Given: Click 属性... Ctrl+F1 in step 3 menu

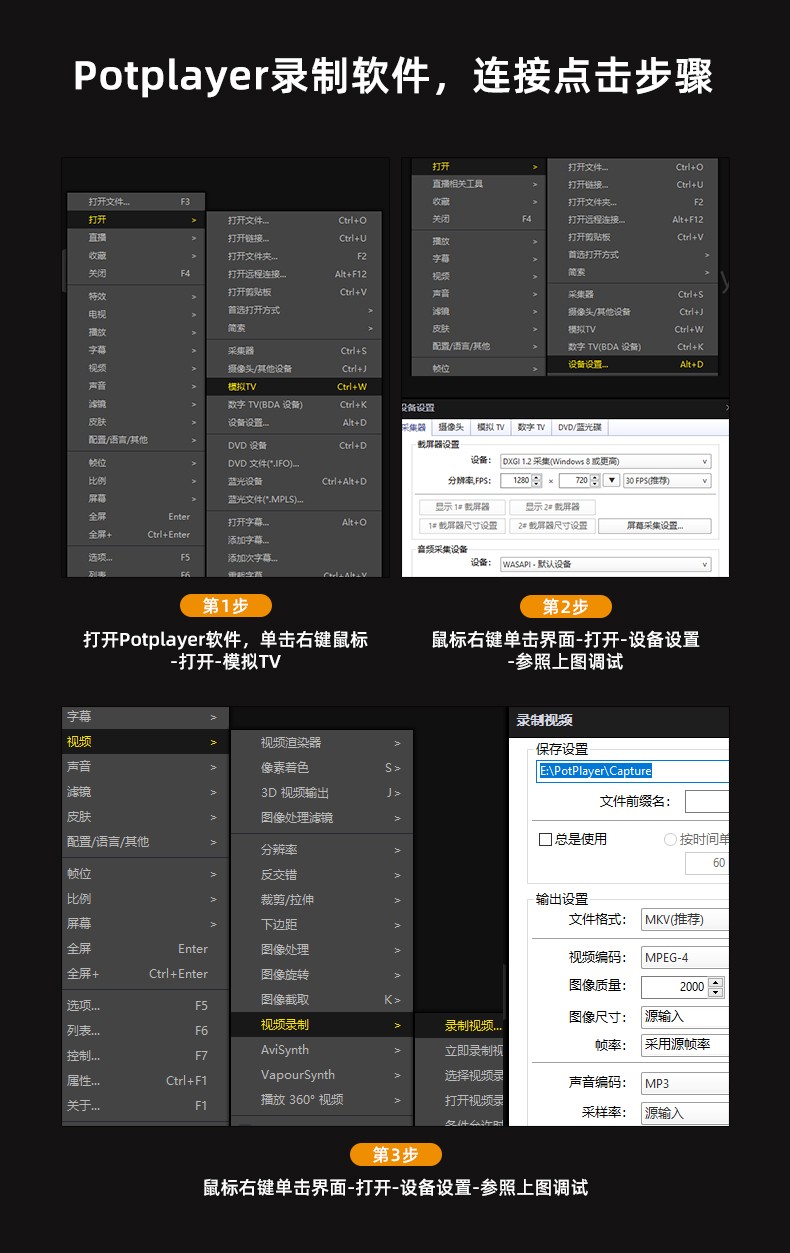Looking at the screenshot, I should point(145,1081).
